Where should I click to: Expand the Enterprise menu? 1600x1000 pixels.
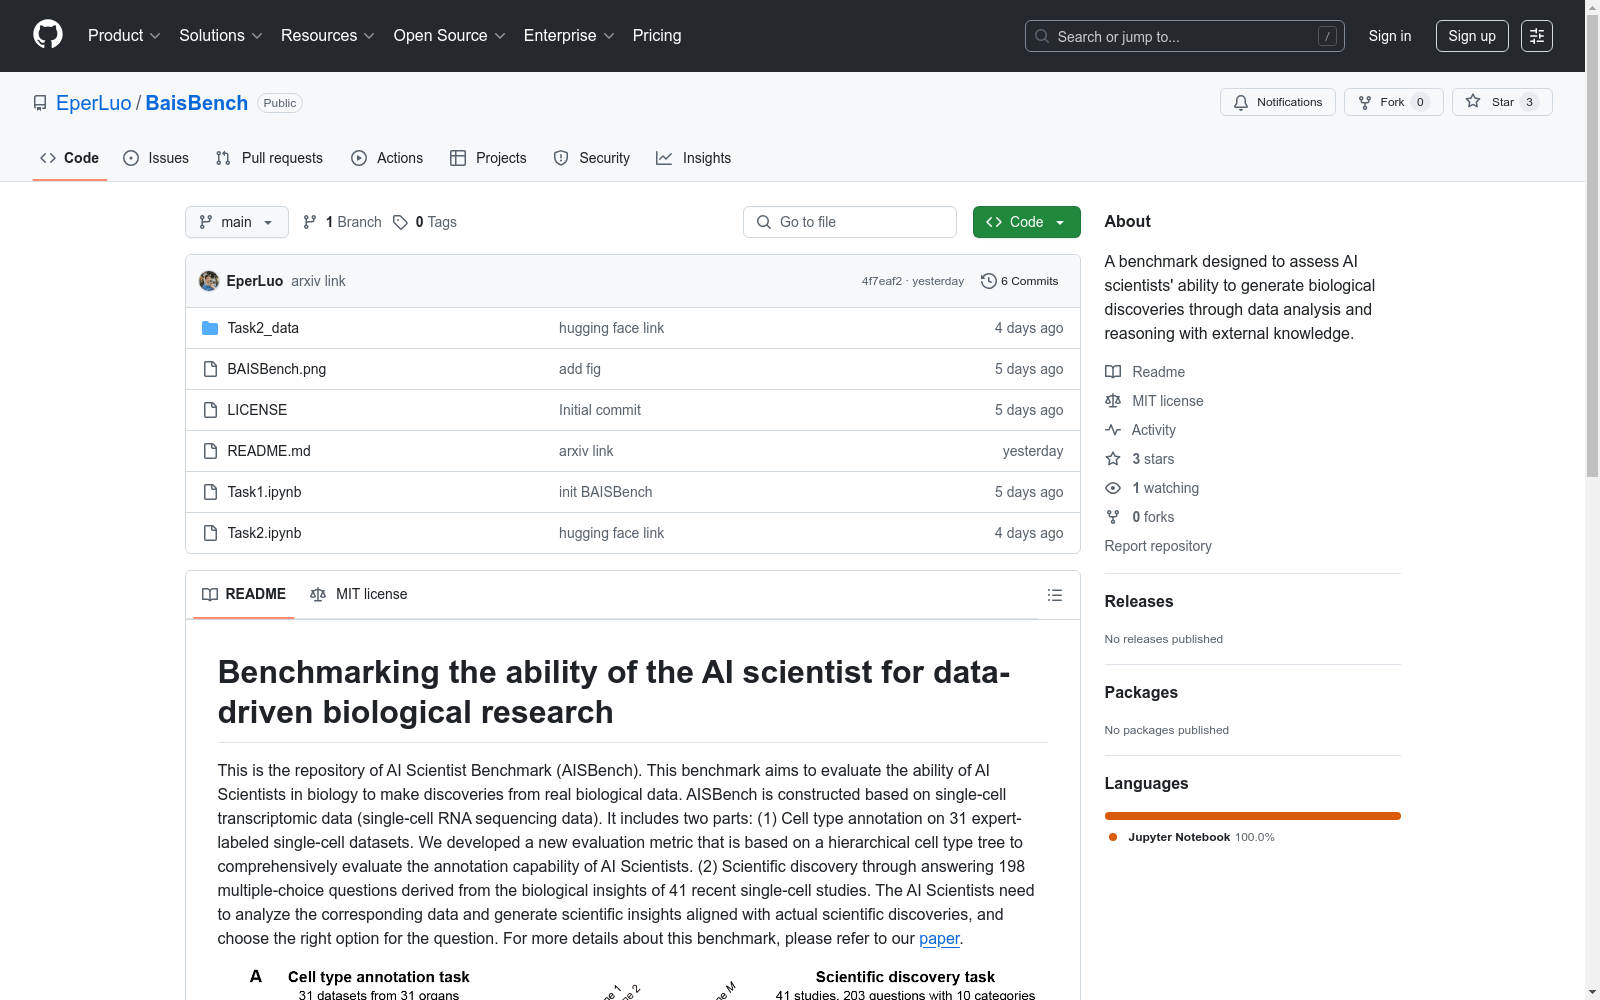coord(569,36)
